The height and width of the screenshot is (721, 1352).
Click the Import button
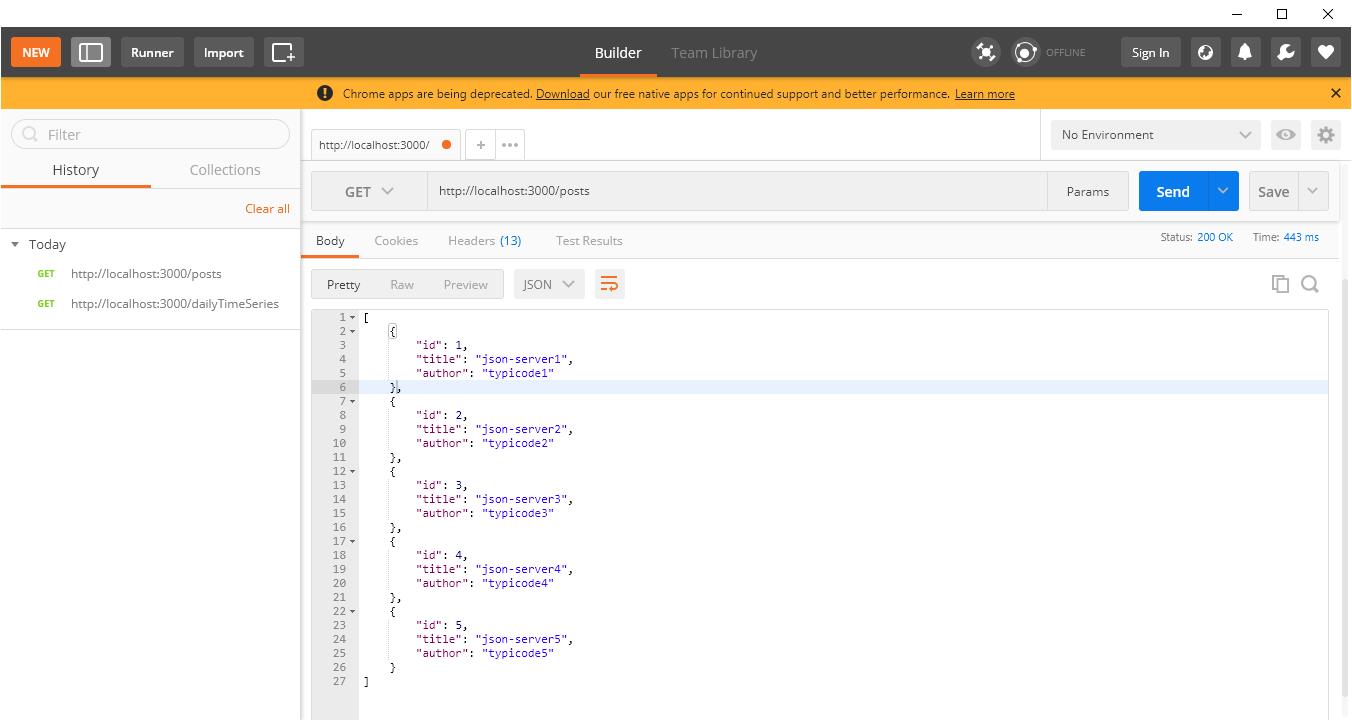coord(224,52)
